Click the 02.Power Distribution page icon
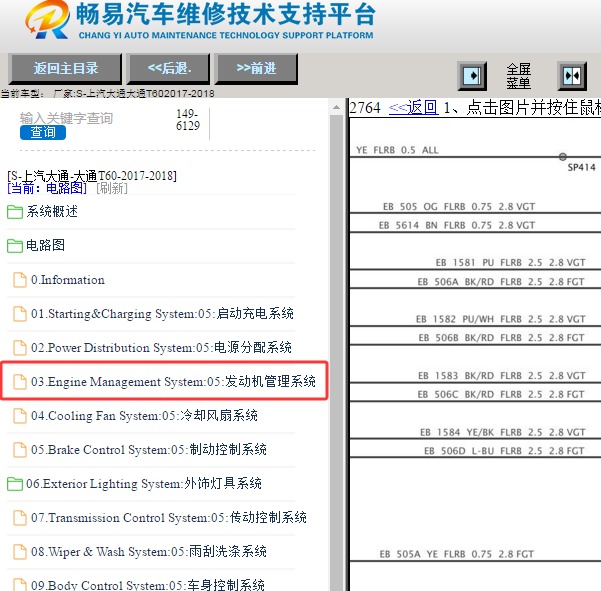This screenshot has height=591, width=601. point(20,348)
